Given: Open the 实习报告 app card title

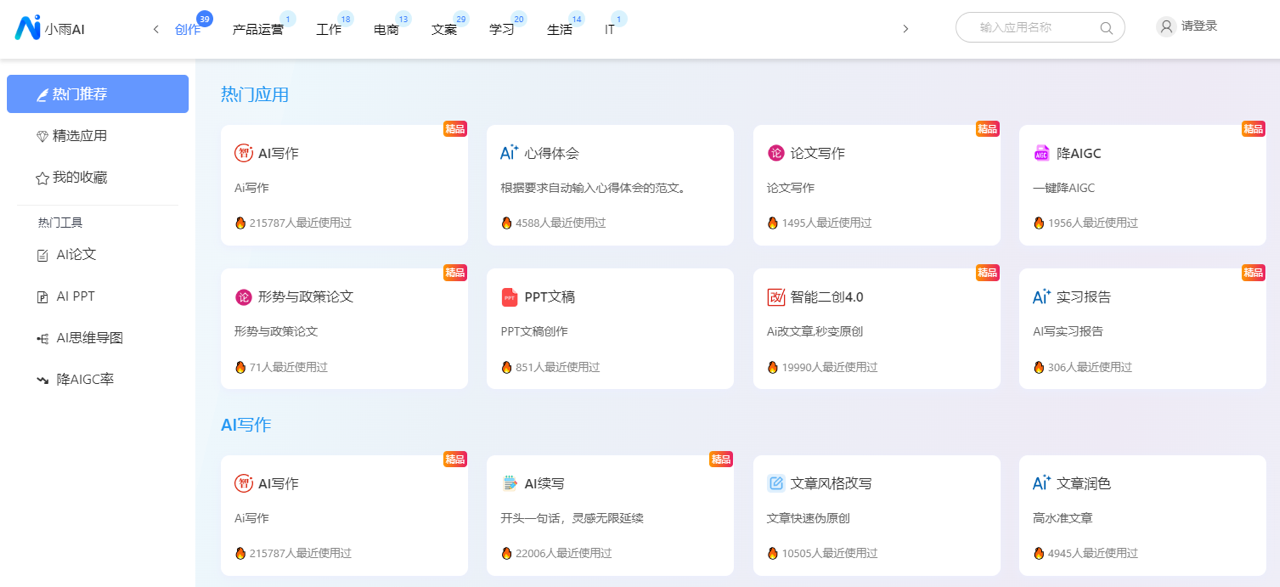Looking at the screenshot, I should [1084, 297].
